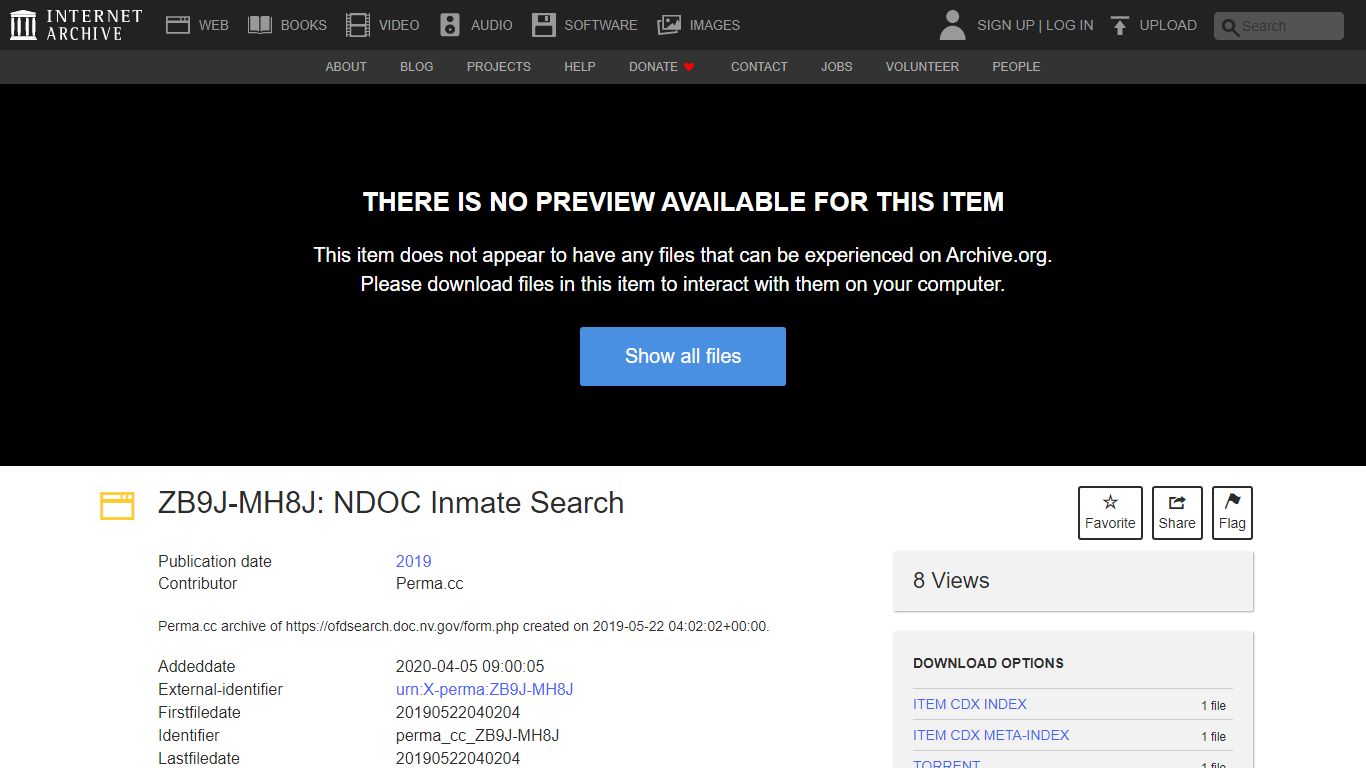Click the item title ZB9J-MH8J: NDOC Inmate Search
The image size is (1366, 768).
391,503
